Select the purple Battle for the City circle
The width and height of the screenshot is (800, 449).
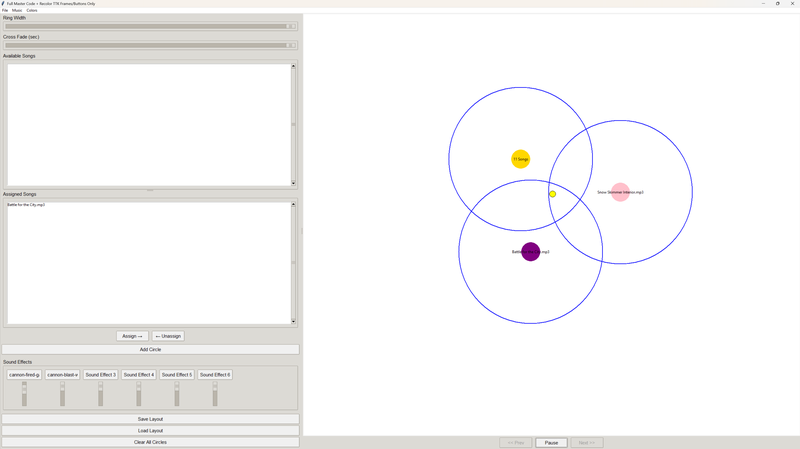pos(531,252)
